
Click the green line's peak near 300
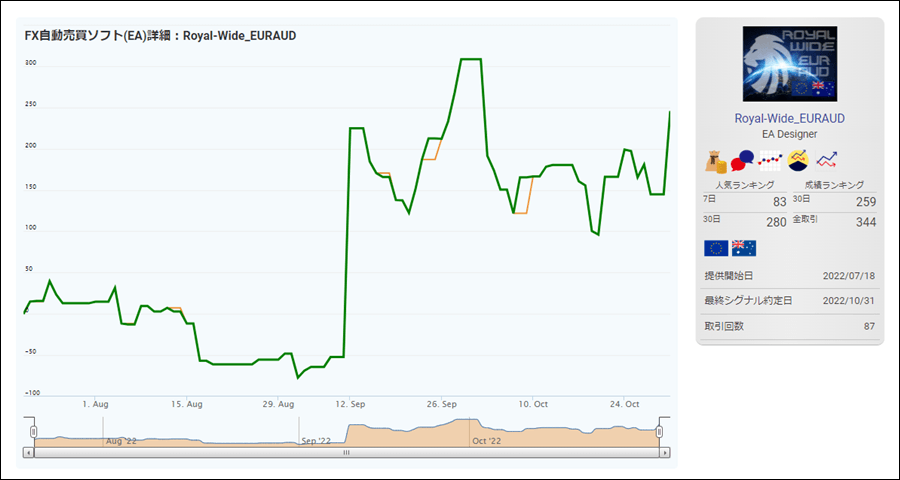tap(470, 59)
